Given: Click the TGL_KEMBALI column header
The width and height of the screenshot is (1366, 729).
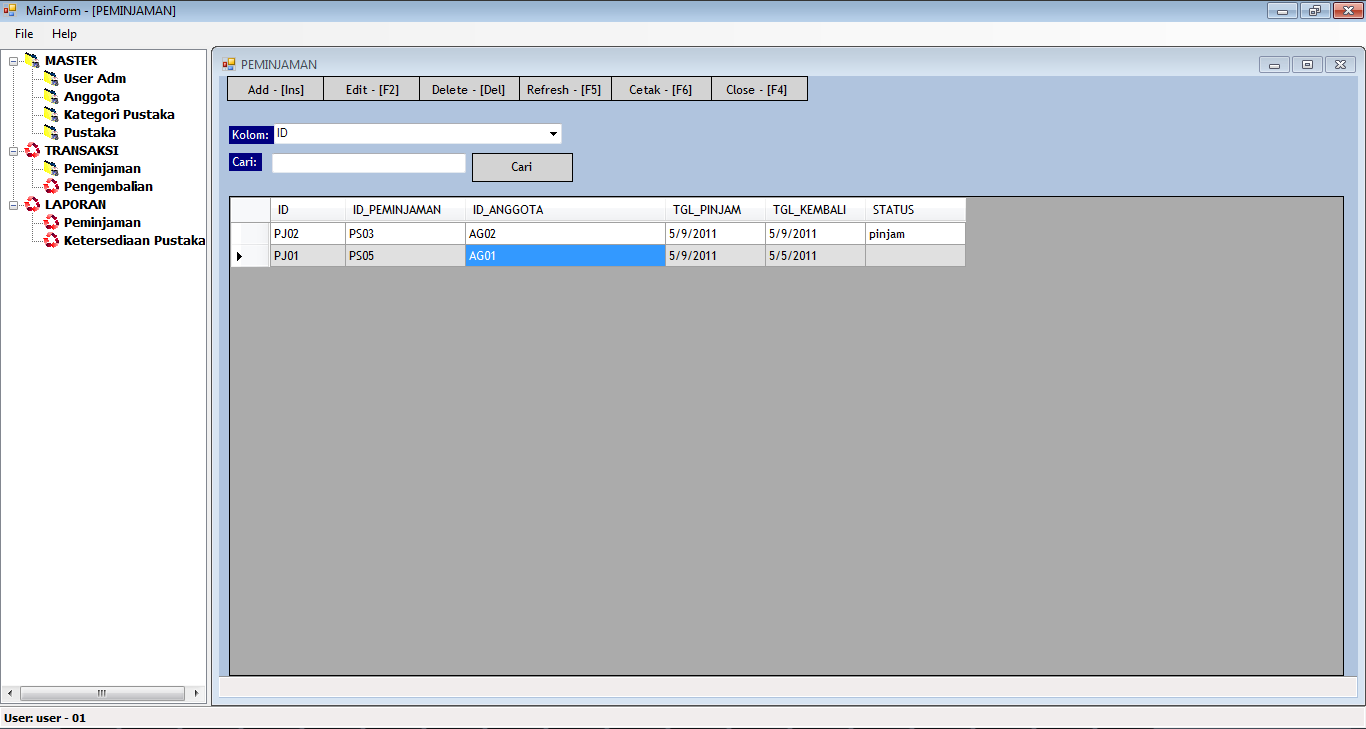Looking at the screenshot, I should tap(815, 210).
